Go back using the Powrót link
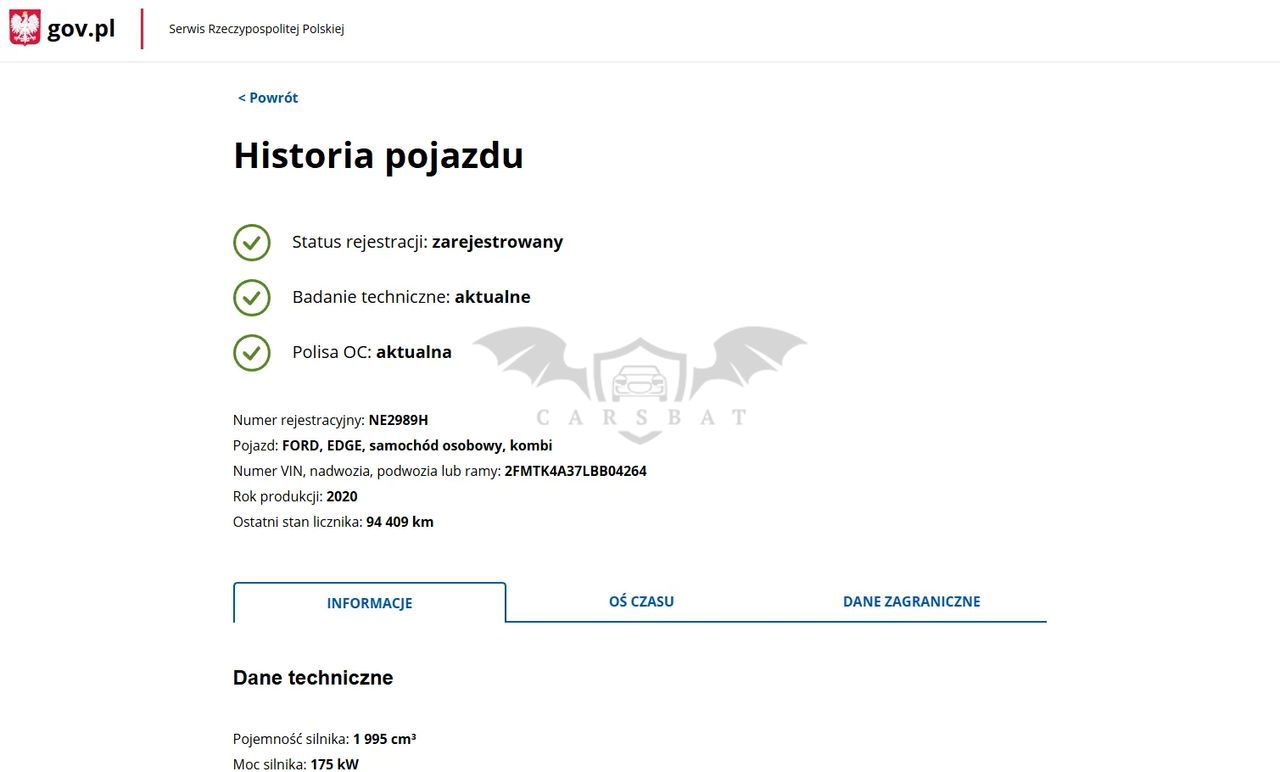Viewport: 1280px width, 772px height. (268, 98)
